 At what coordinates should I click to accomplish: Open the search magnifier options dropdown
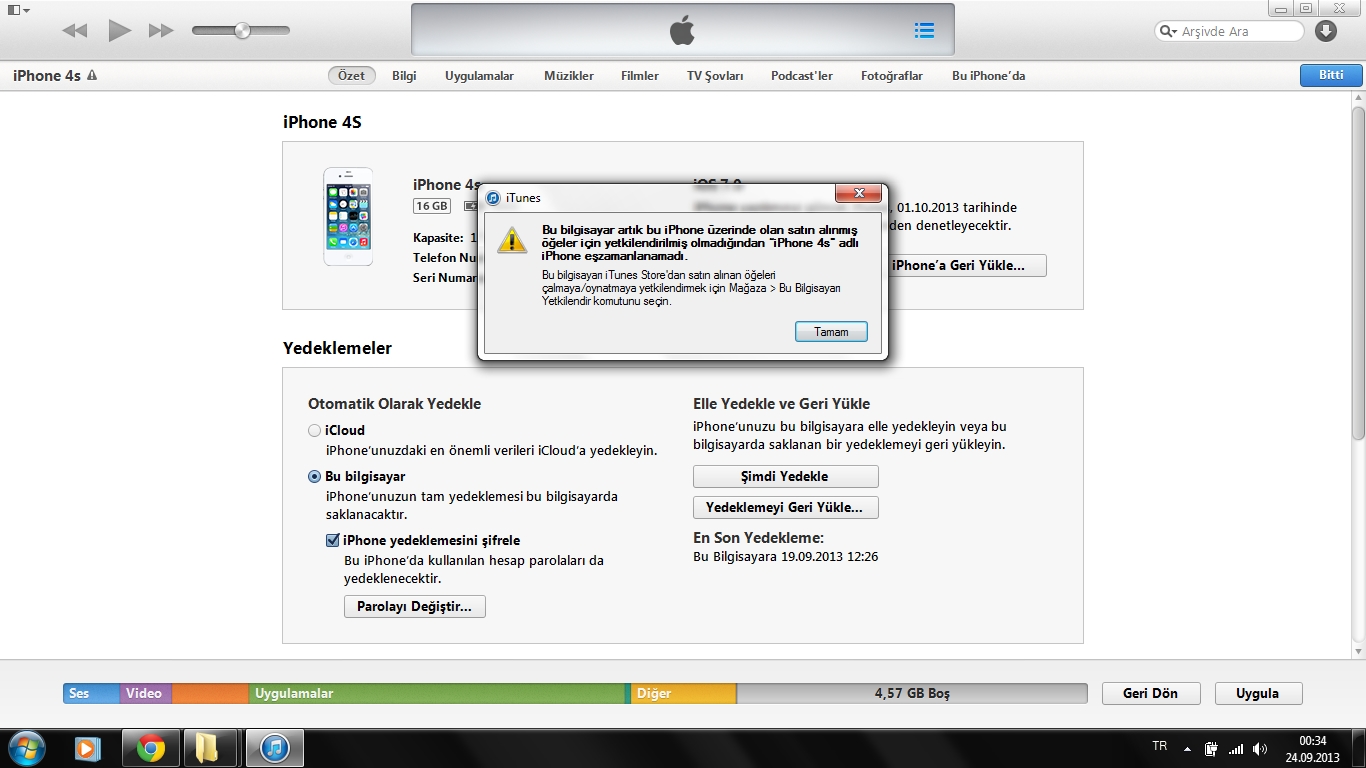point(1169,31)
